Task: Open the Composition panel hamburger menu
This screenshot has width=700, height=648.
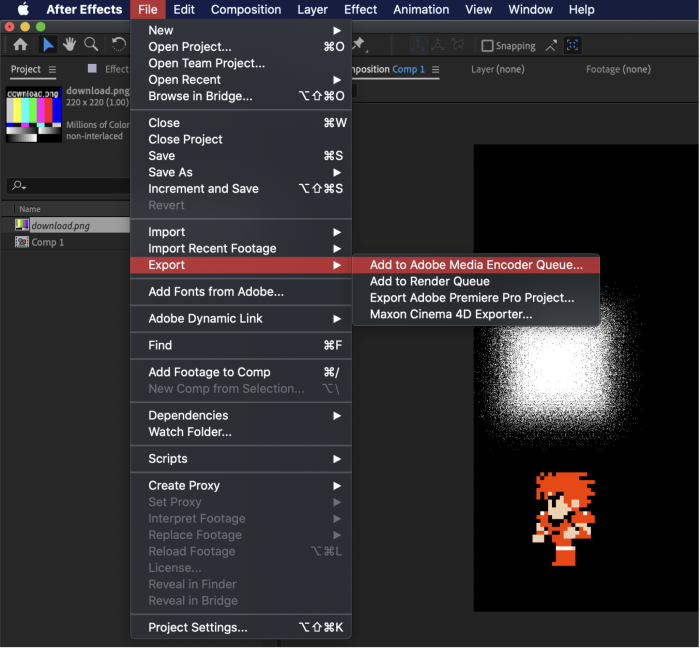Action: click(x=436, y=70)
